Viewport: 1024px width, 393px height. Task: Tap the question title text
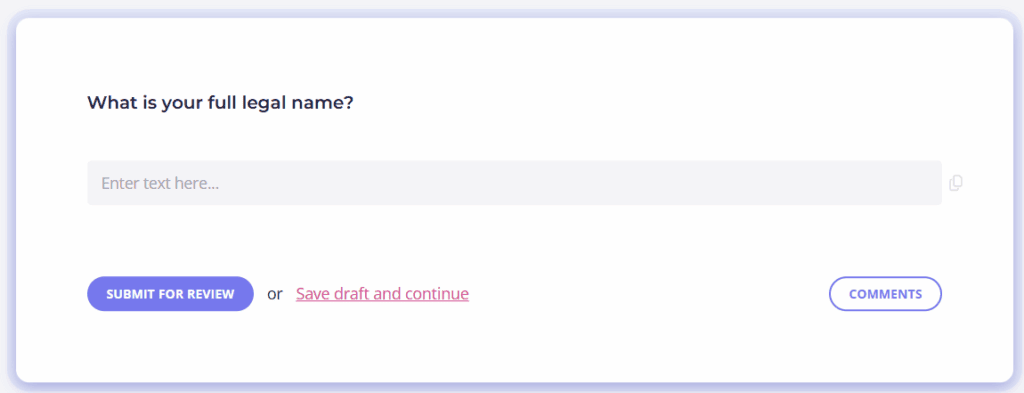click(220, 103)
